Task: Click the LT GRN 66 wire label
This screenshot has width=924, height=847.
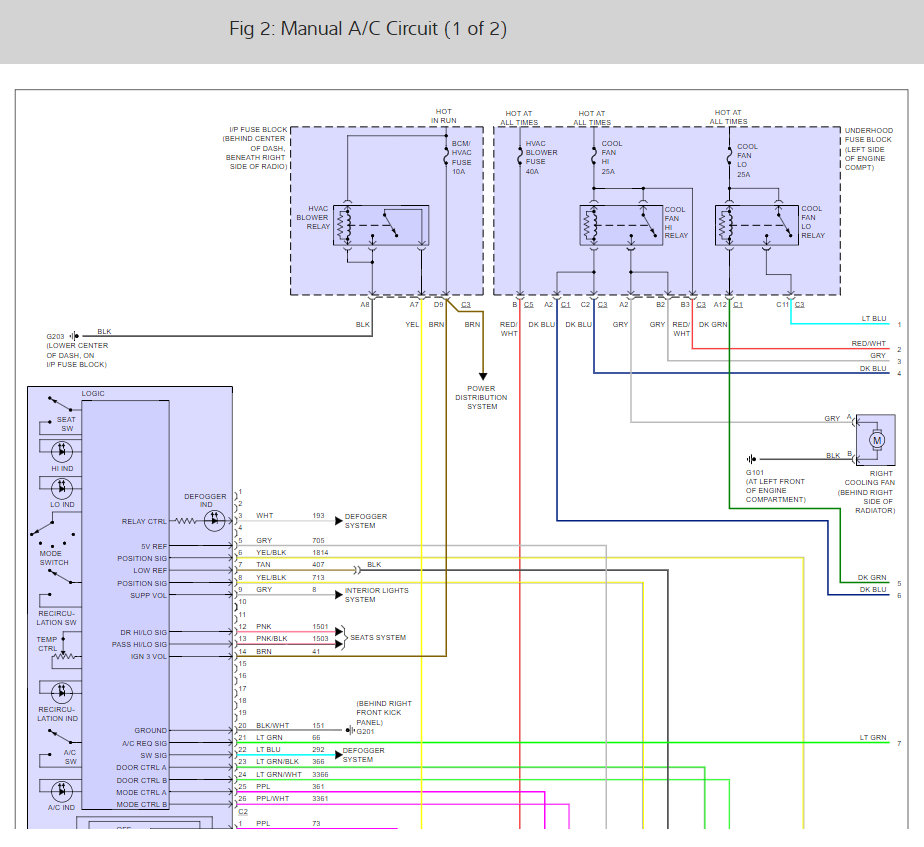Action: tap(288, 737)
